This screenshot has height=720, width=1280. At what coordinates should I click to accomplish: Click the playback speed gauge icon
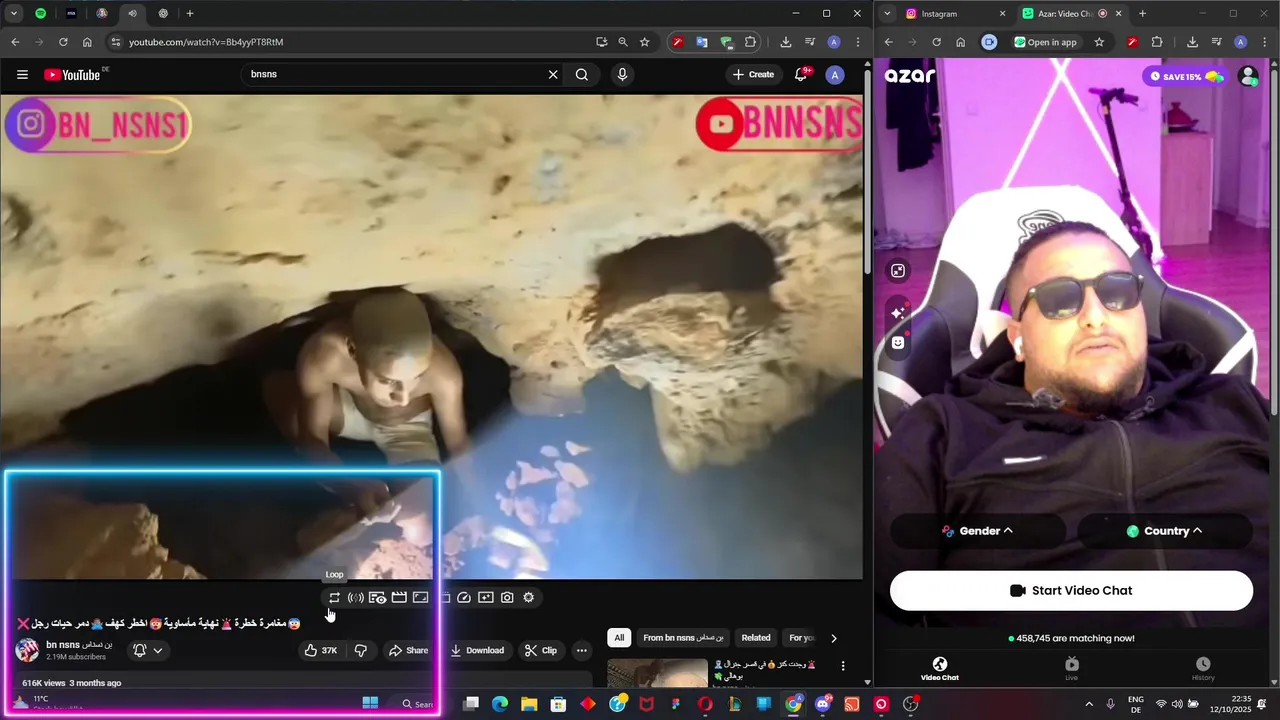pos(464,597)
